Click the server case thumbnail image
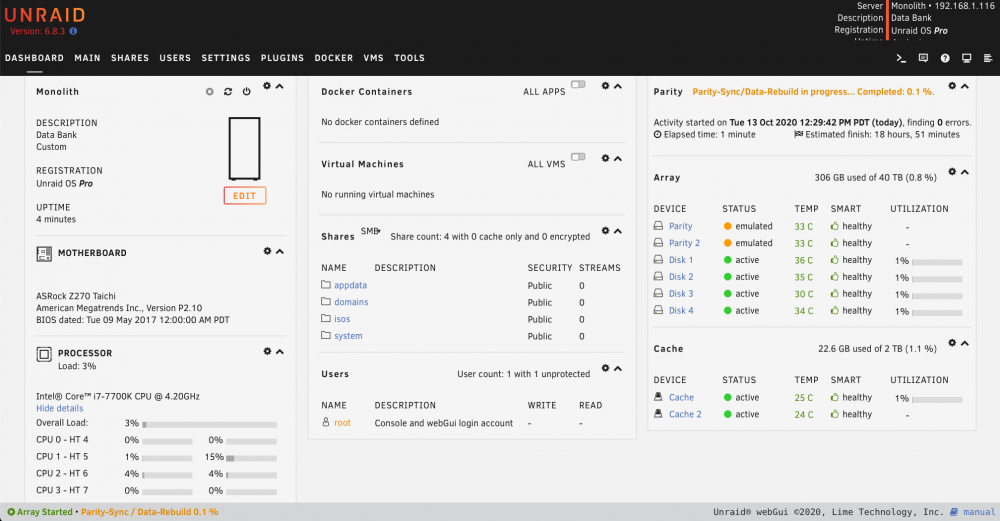 (x=245, y=149)
